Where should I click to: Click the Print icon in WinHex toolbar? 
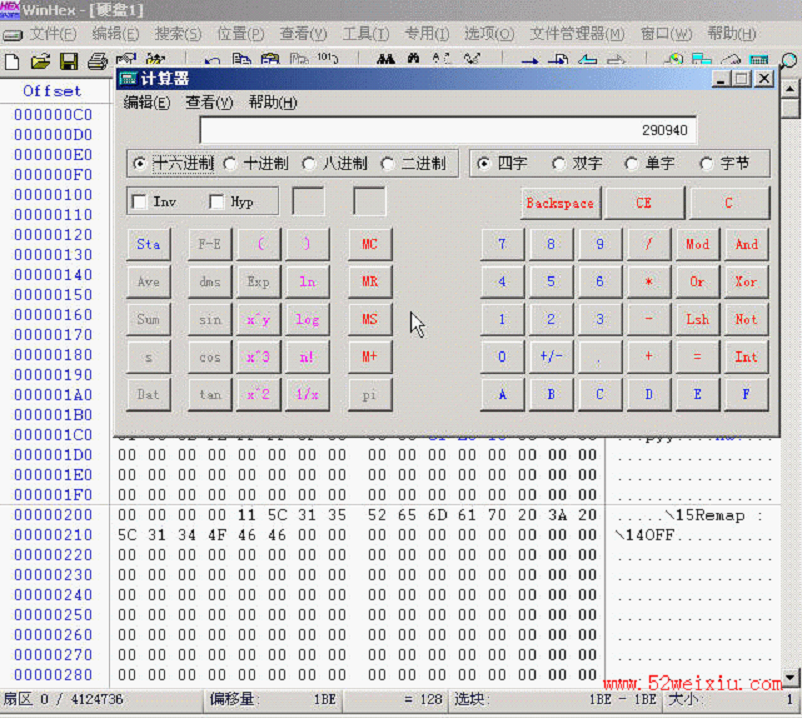point(97,61)
